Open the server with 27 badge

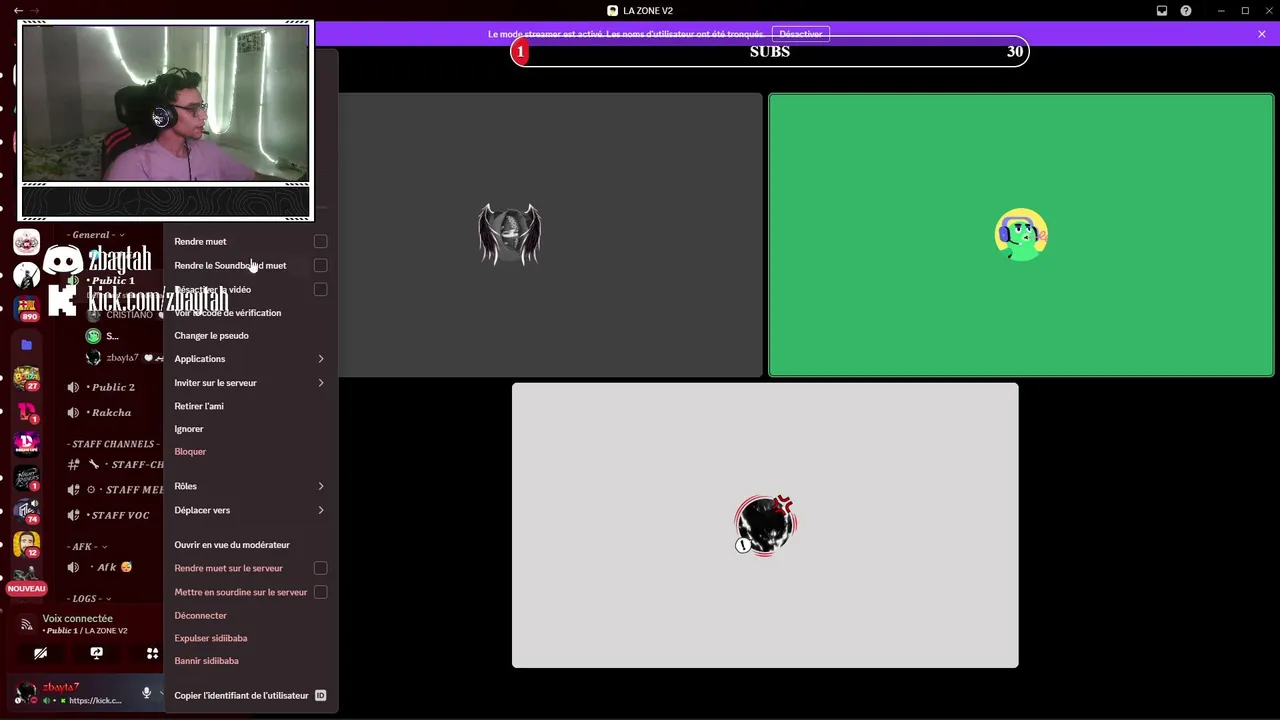[x=27, y=378]
